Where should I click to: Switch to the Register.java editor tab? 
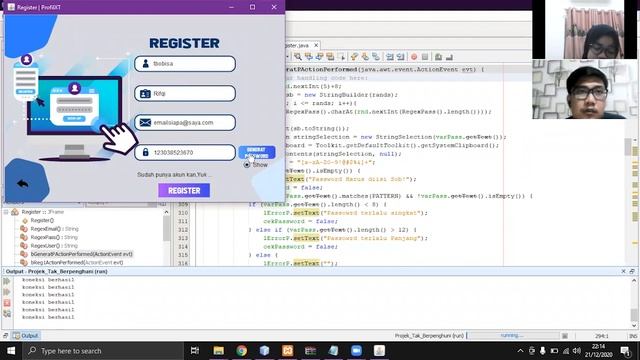tap(297, 45)
